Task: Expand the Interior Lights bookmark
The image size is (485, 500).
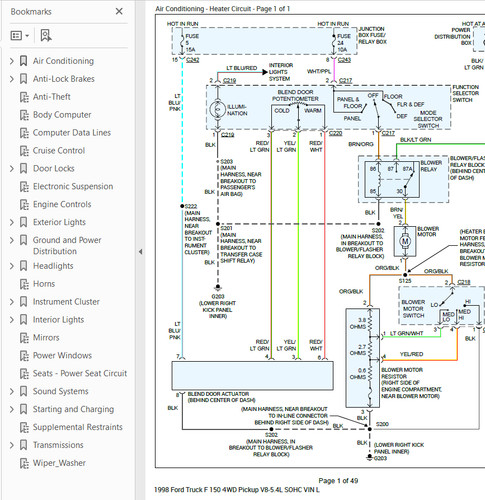Action: click(12, 320)
